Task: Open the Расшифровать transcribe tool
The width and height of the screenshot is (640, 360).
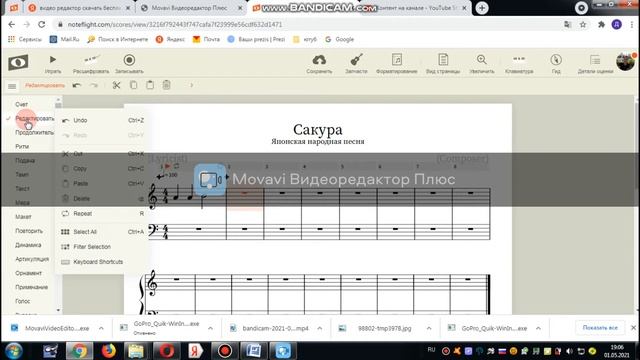Action: (91, 64)
